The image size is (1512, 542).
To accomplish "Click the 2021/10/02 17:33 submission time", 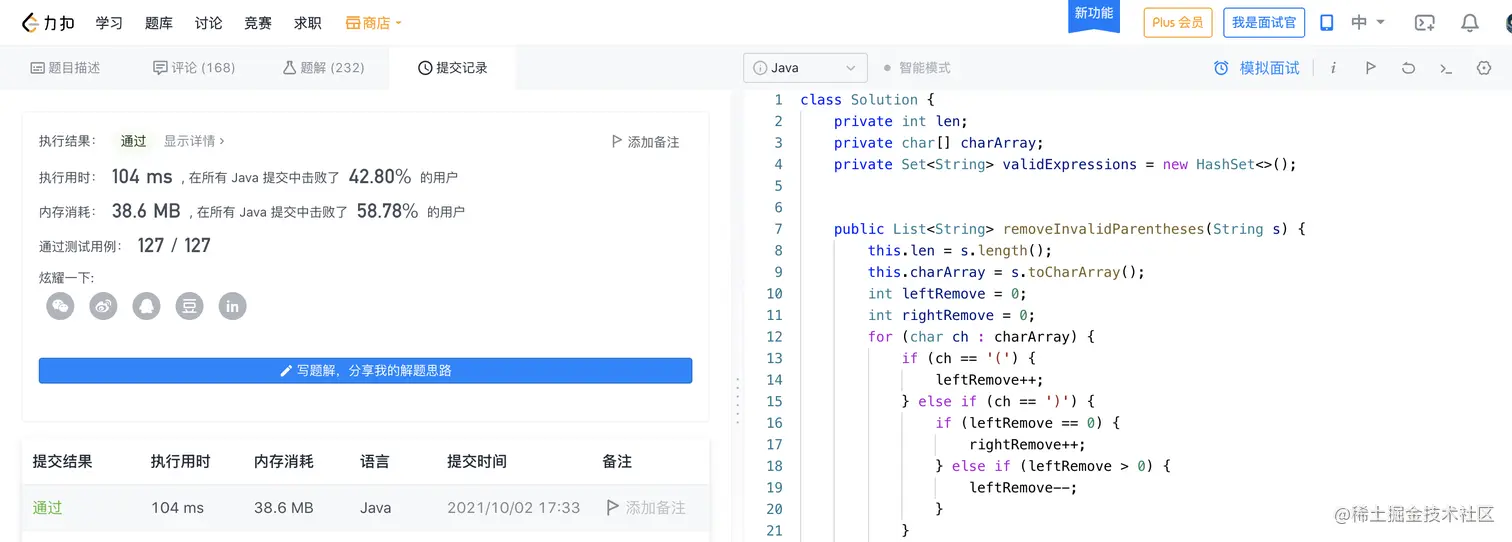I will (x=514, y=507).
